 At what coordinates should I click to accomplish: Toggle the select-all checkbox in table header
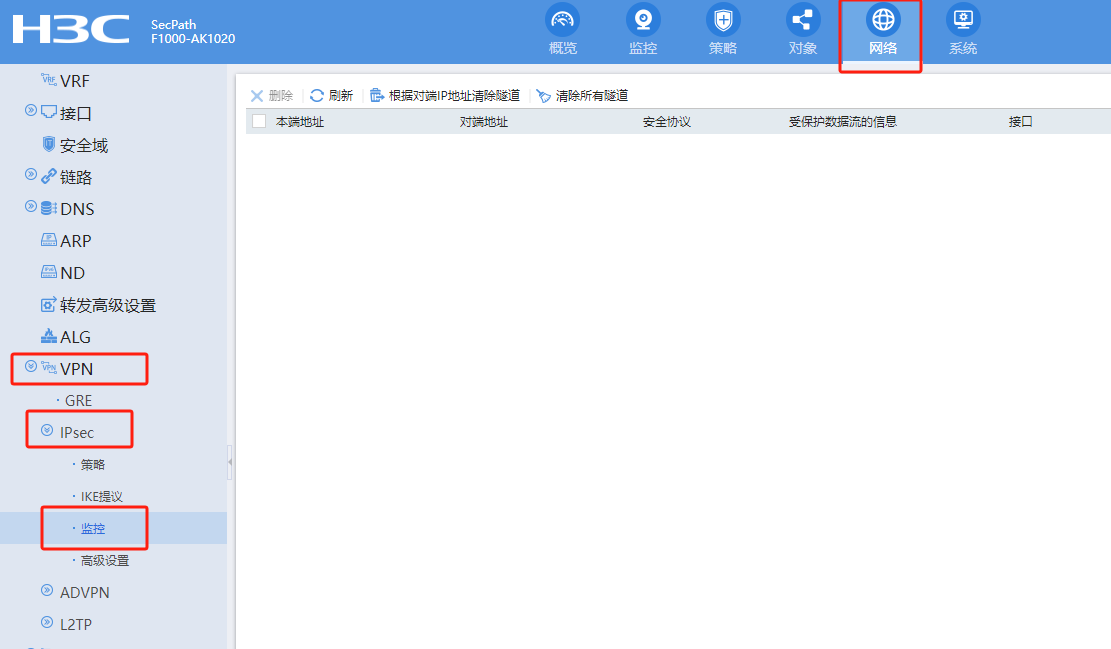(x=259, y=121)
